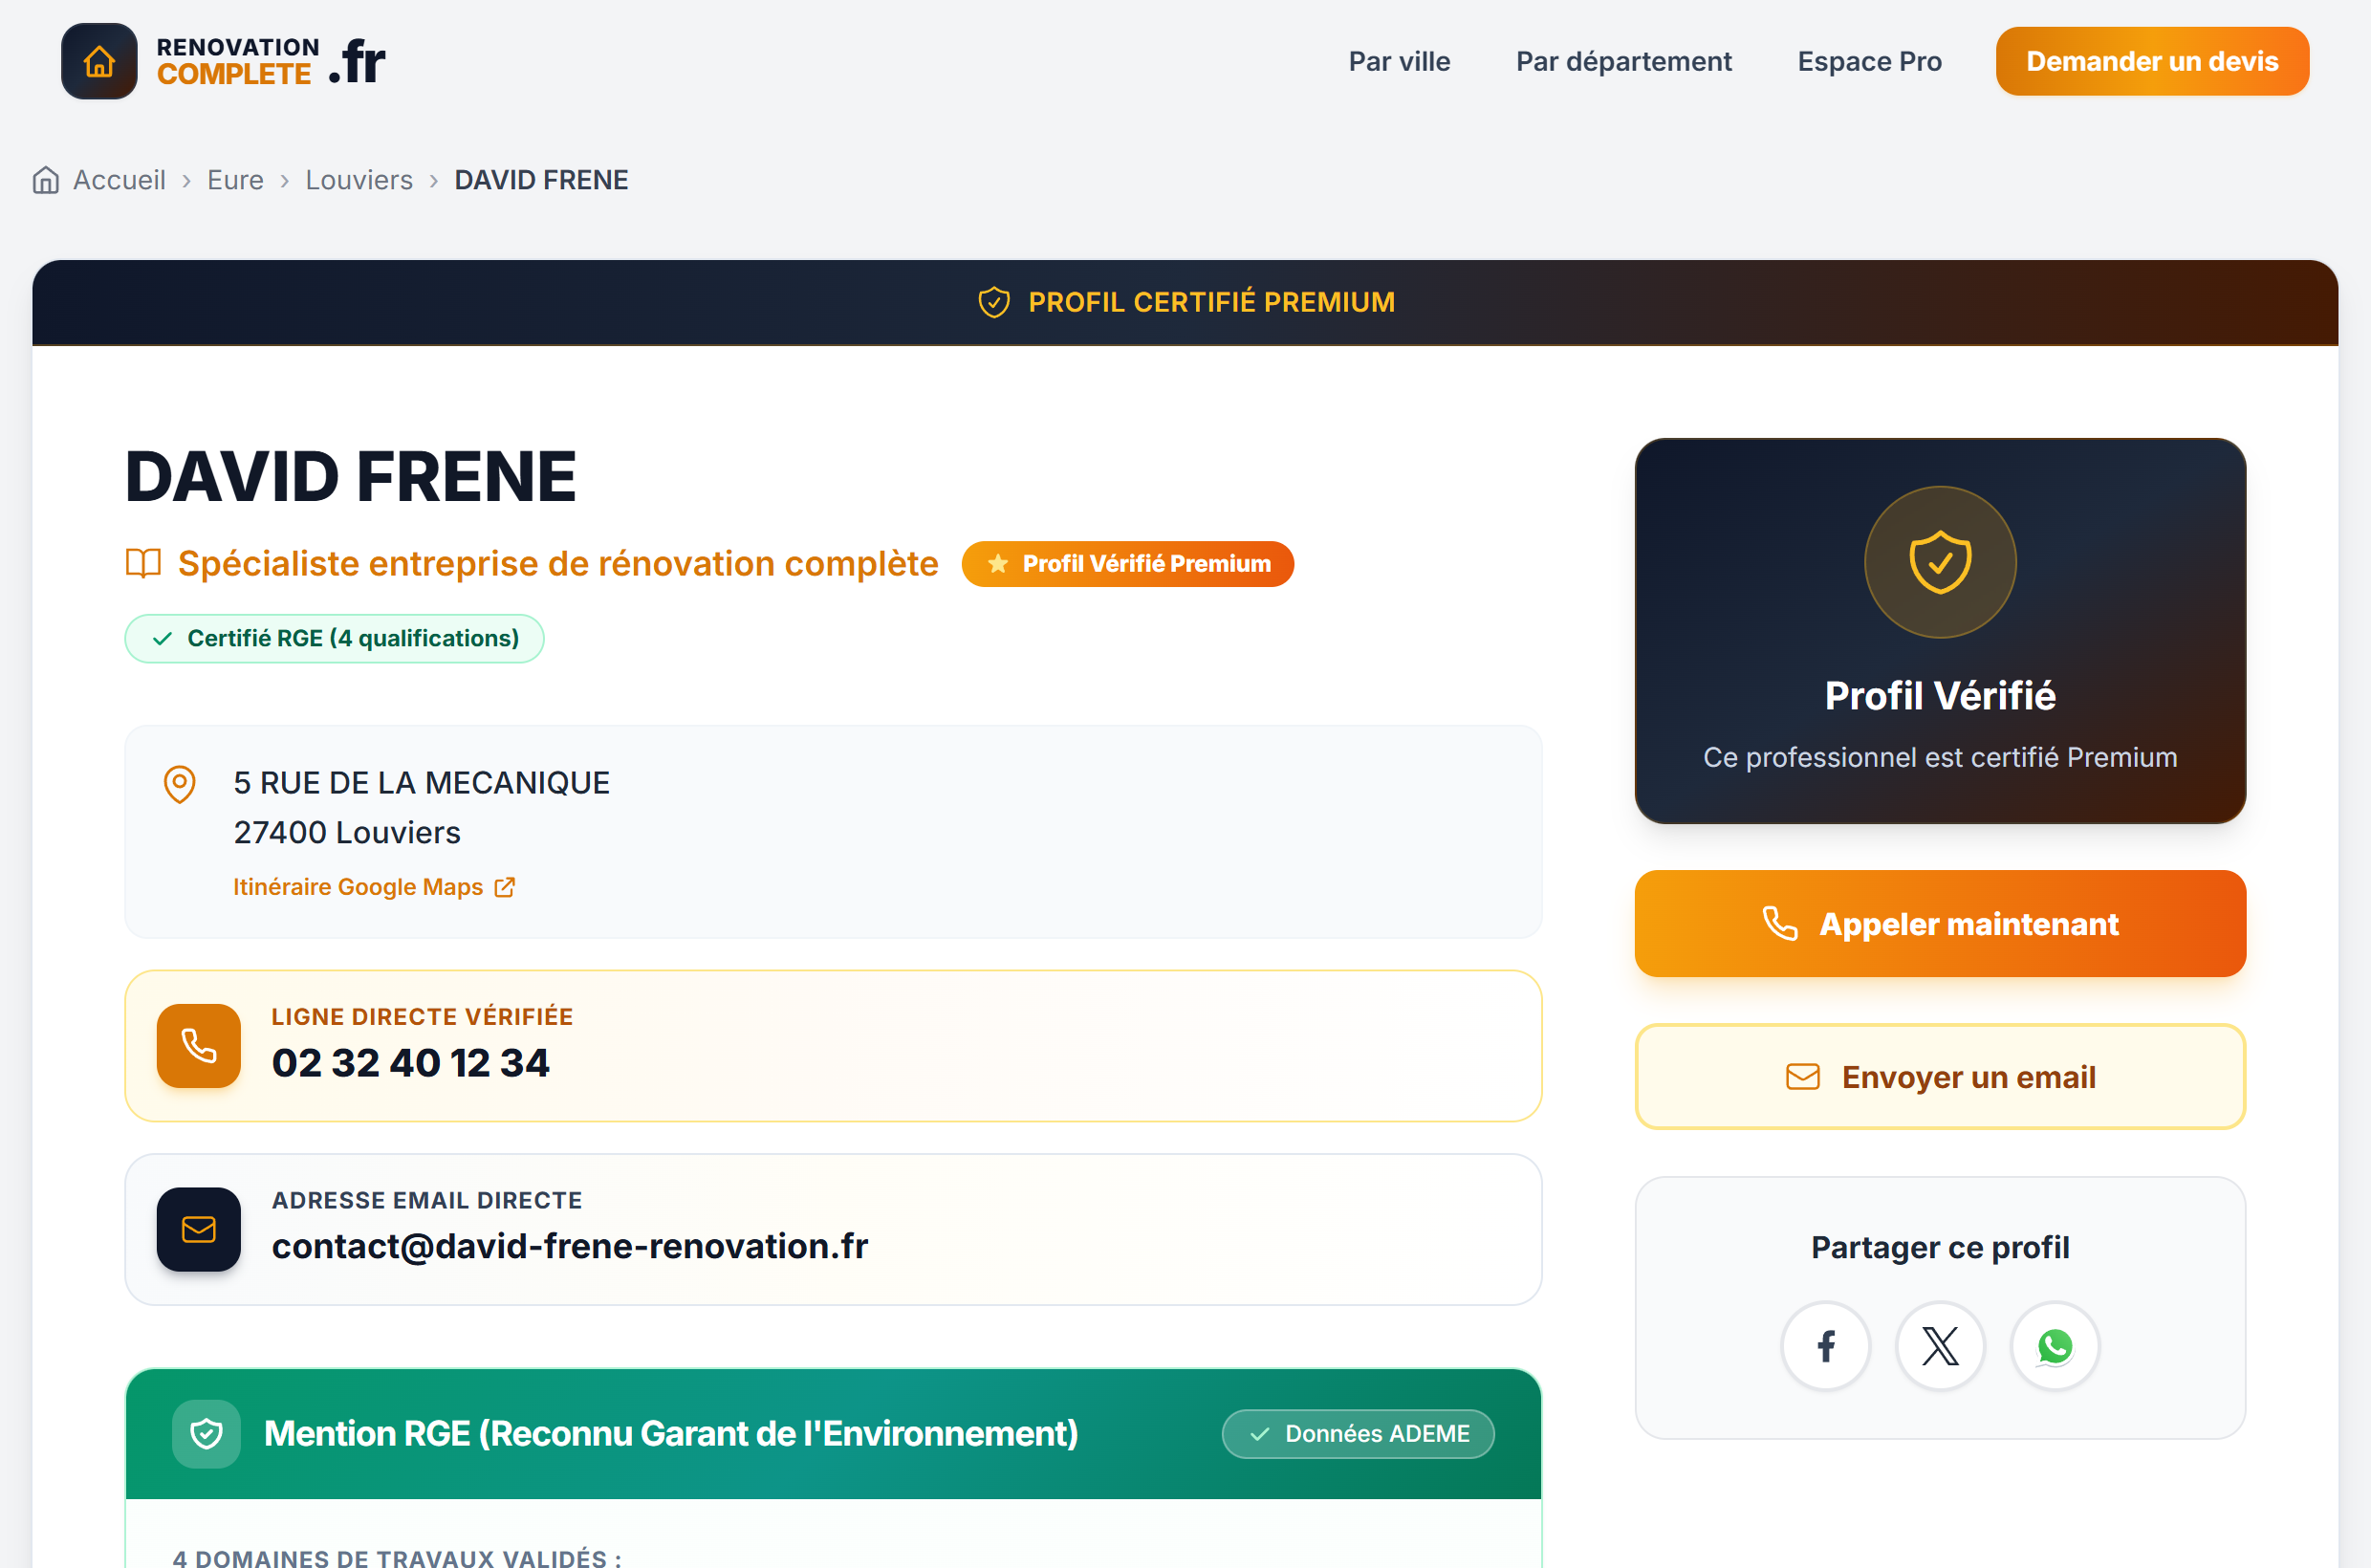The image size is (2371, 1568).
Task: Go to Espace Pro
Action: 1869,61
